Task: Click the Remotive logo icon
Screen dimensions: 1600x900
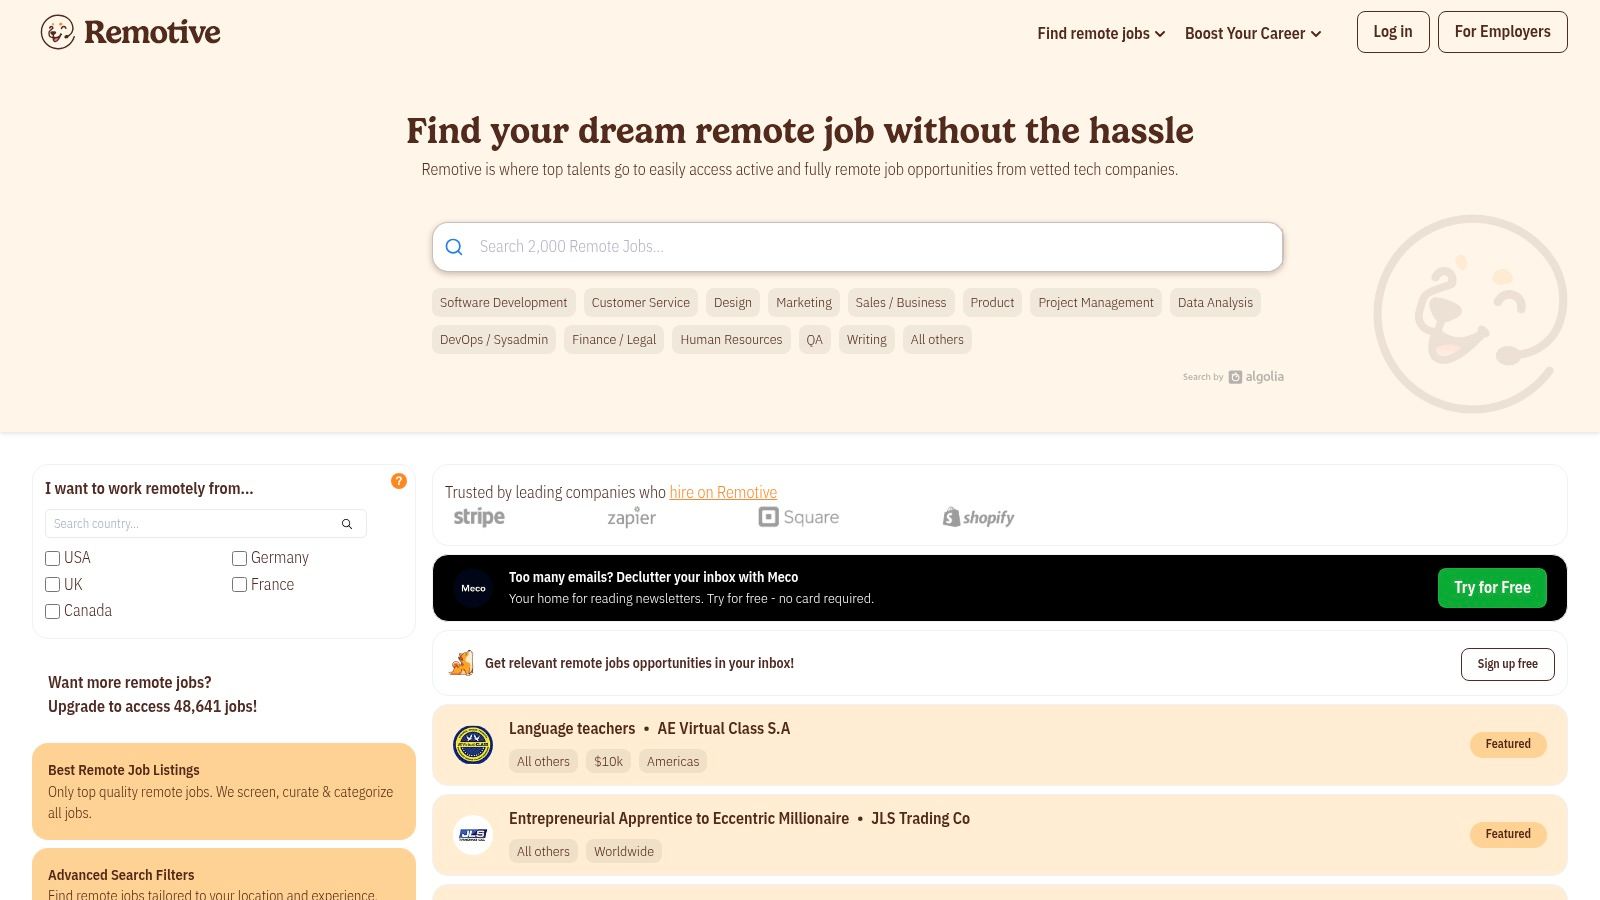Action: 58,32
